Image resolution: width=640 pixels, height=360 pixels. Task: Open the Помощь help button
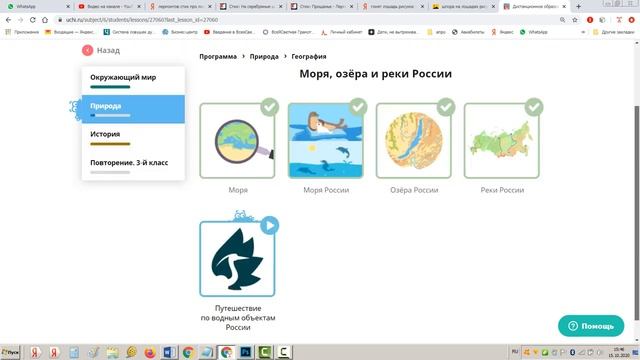[x=591, y=326]
